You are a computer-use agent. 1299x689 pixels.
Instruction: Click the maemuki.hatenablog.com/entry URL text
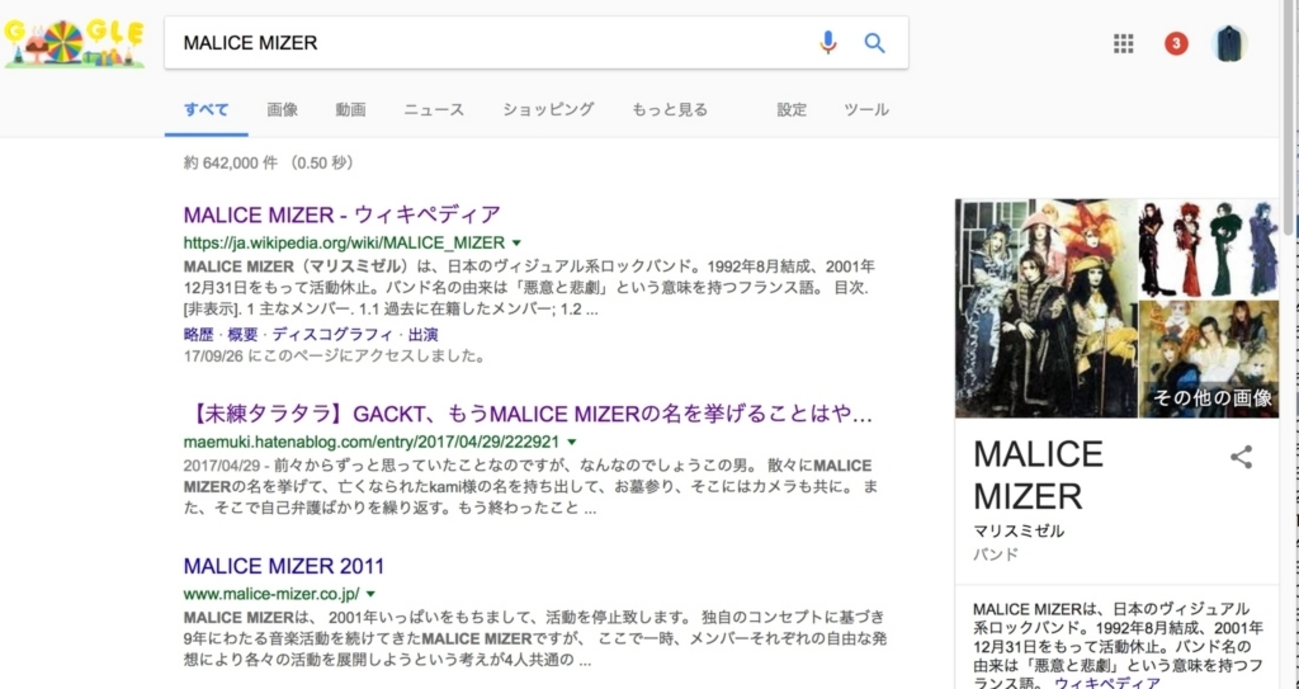point(372,442)
